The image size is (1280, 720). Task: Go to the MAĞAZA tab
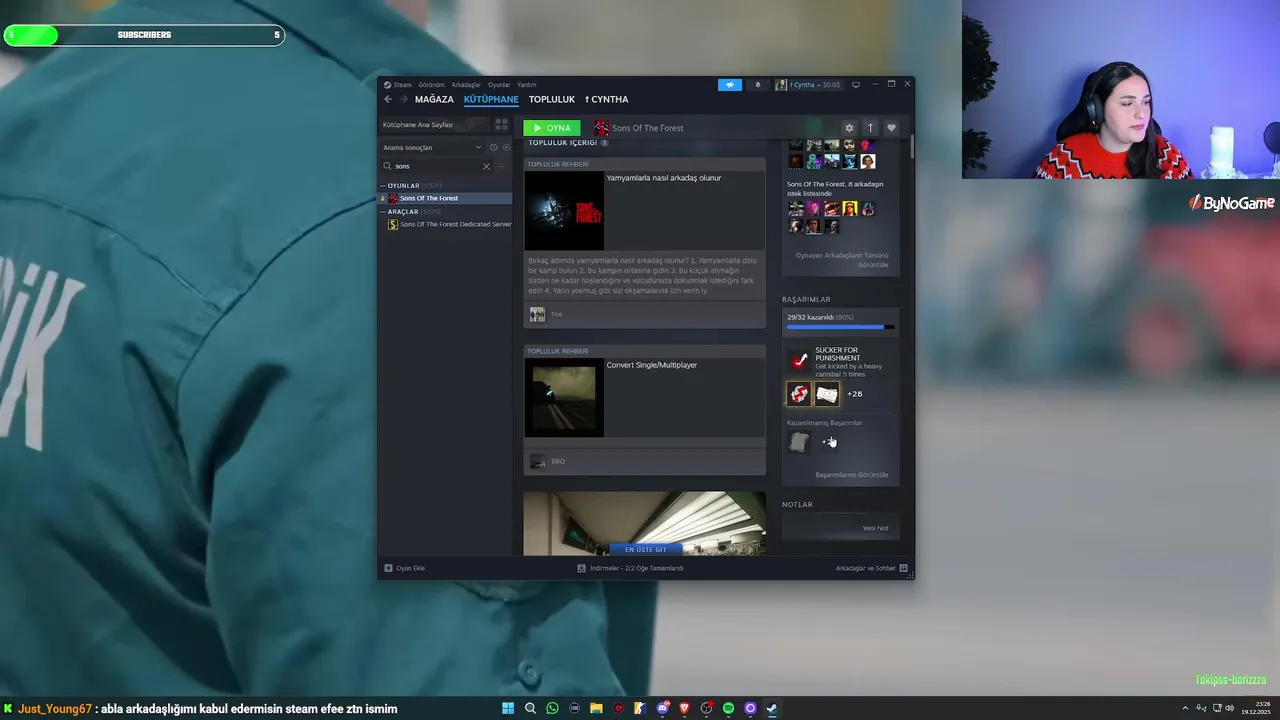434,99
